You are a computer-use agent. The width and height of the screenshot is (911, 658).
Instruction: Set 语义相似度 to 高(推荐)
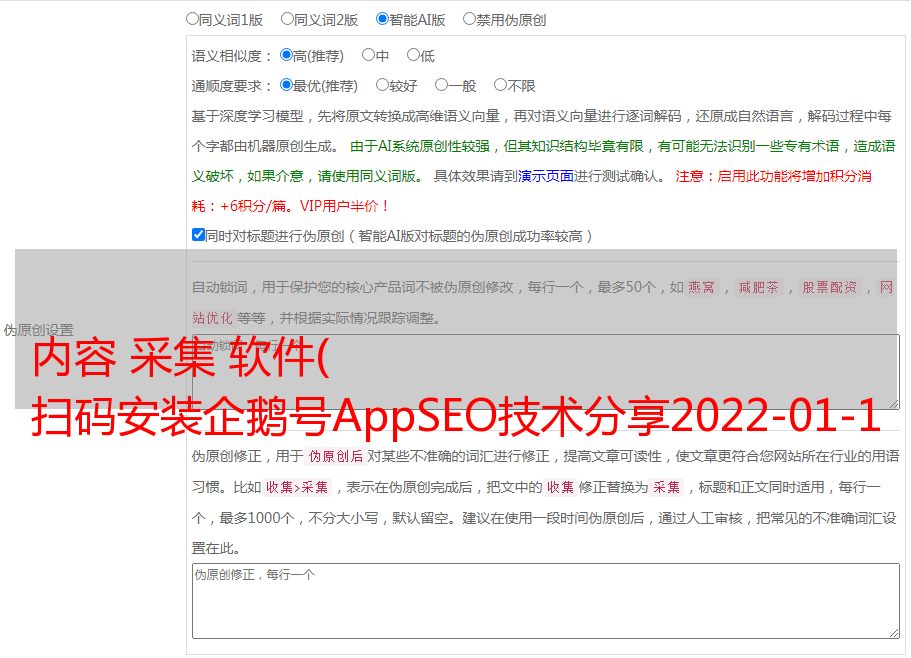point(286,56)
